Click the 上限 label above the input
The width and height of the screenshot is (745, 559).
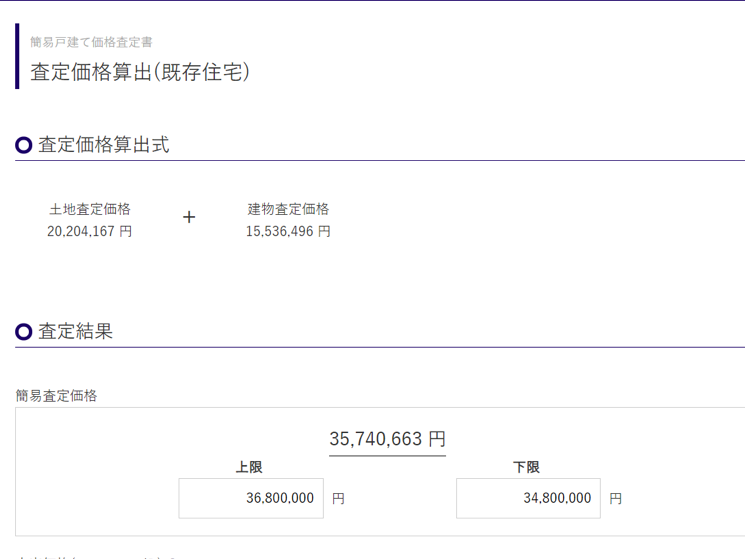coord(249,467)
